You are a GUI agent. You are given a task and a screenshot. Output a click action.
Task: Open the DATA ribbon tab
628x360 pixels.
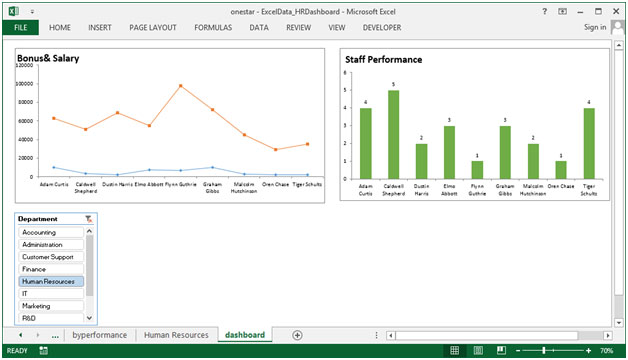coord(259,28)
